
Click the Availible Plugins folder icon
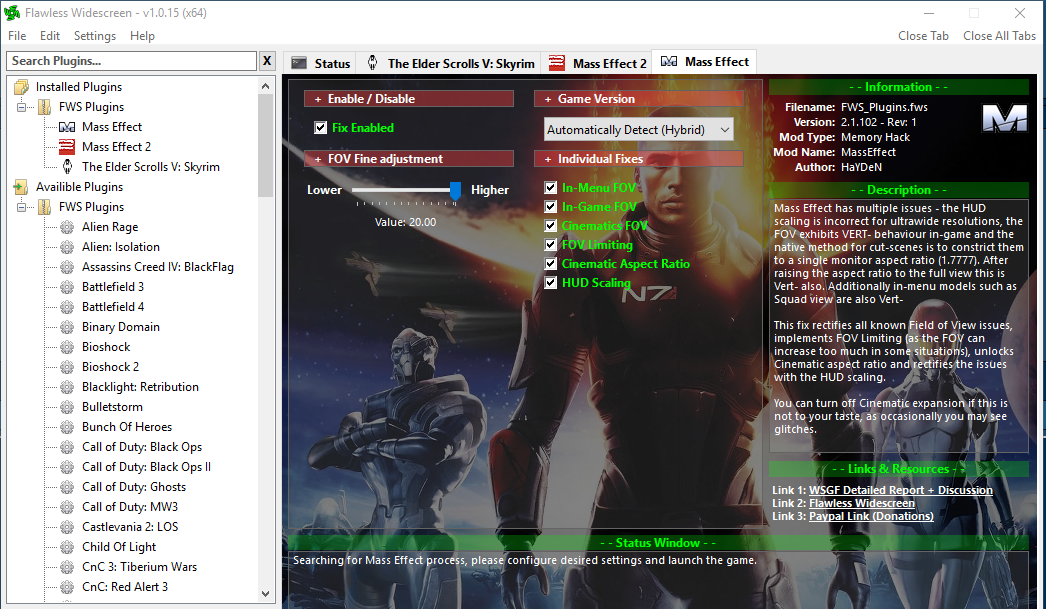[x=21, y=187]
